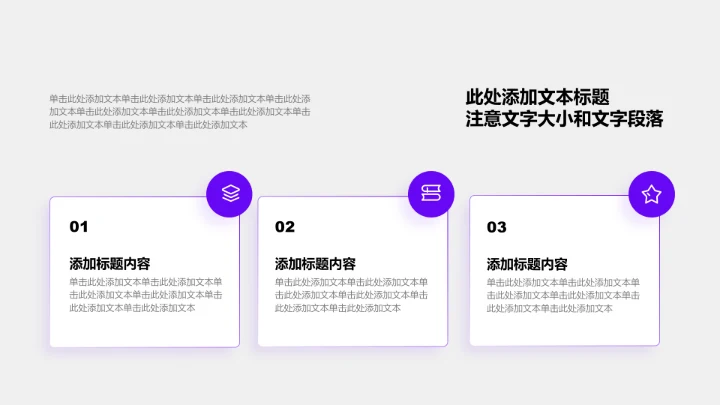Click the 注意文字大小和文字段落 heading line
The image size is (720, 405).
[564, 120]
